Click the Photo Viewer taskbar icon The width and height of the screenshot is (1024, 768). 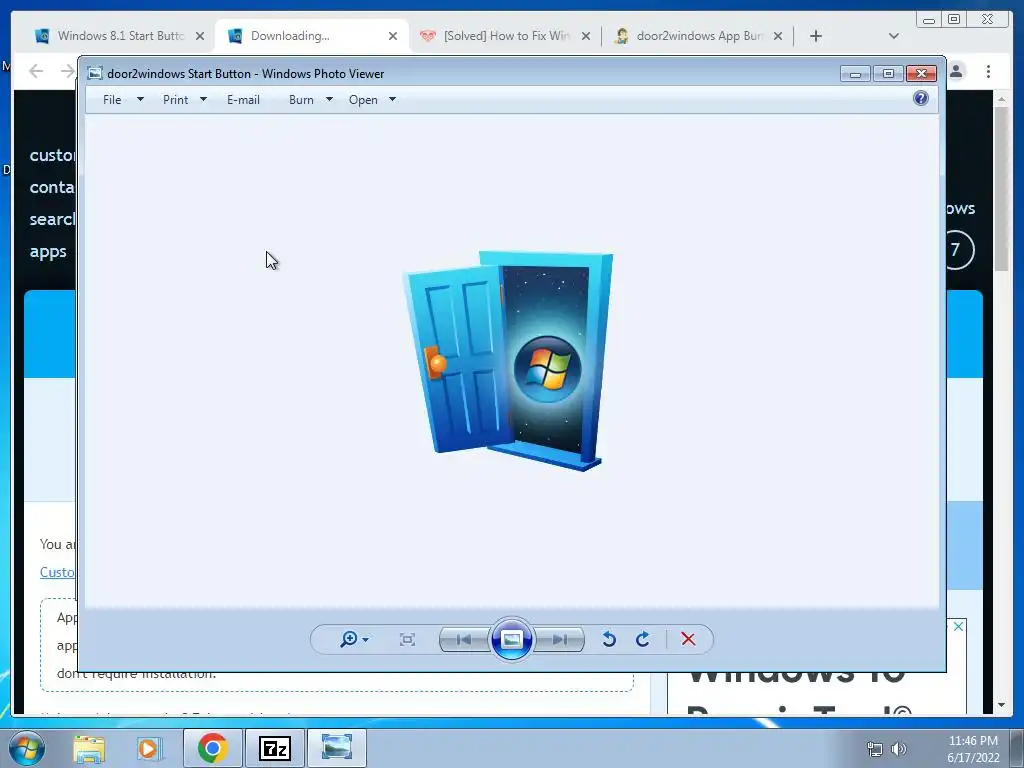coord(336,748)
